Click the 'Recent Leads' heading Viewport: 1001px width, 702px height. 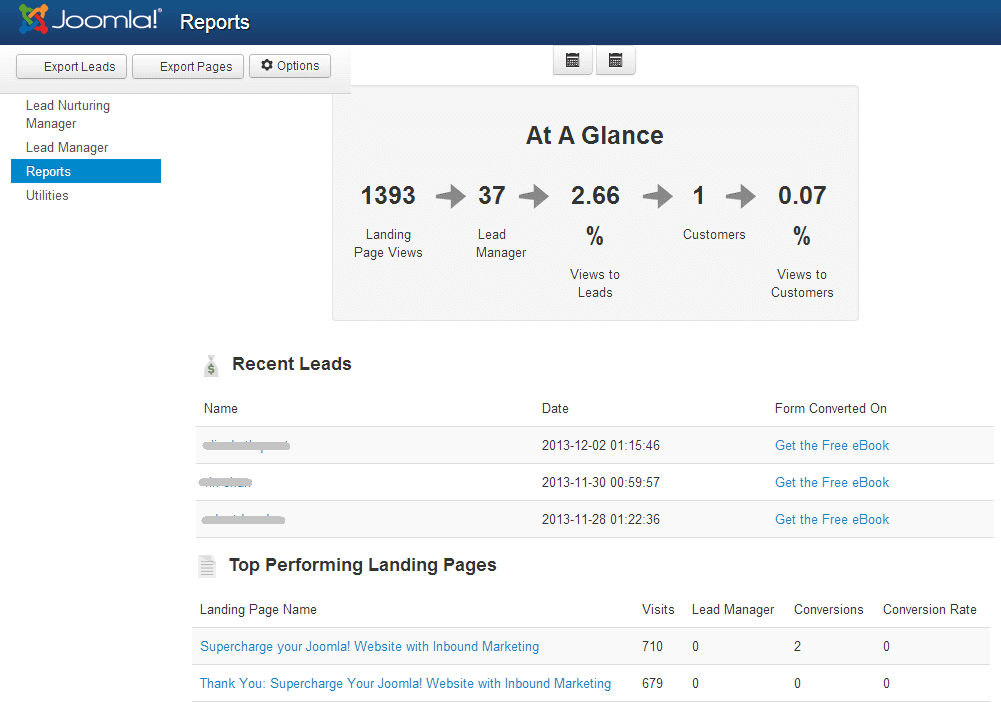[x=292, y=364]
